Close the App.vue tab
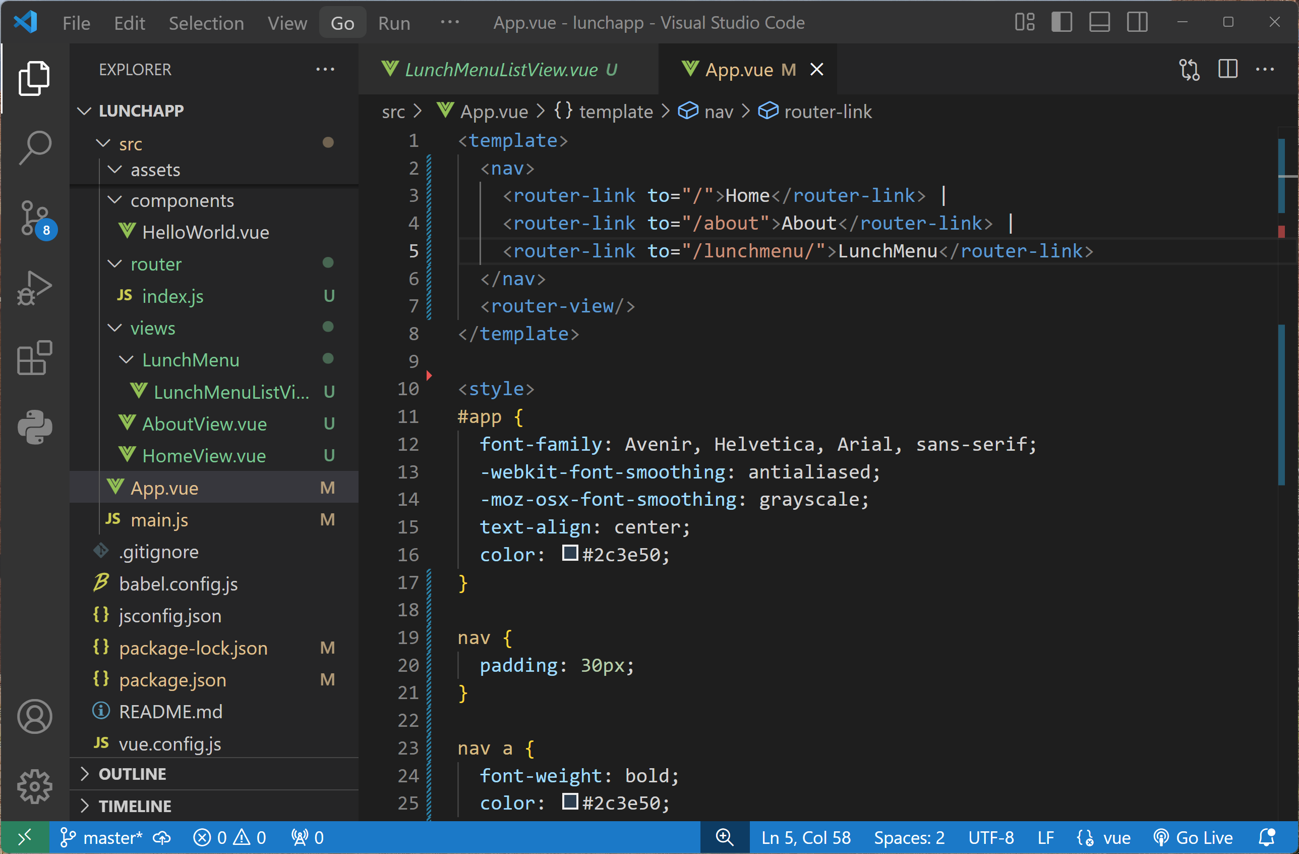 (817, 69)
